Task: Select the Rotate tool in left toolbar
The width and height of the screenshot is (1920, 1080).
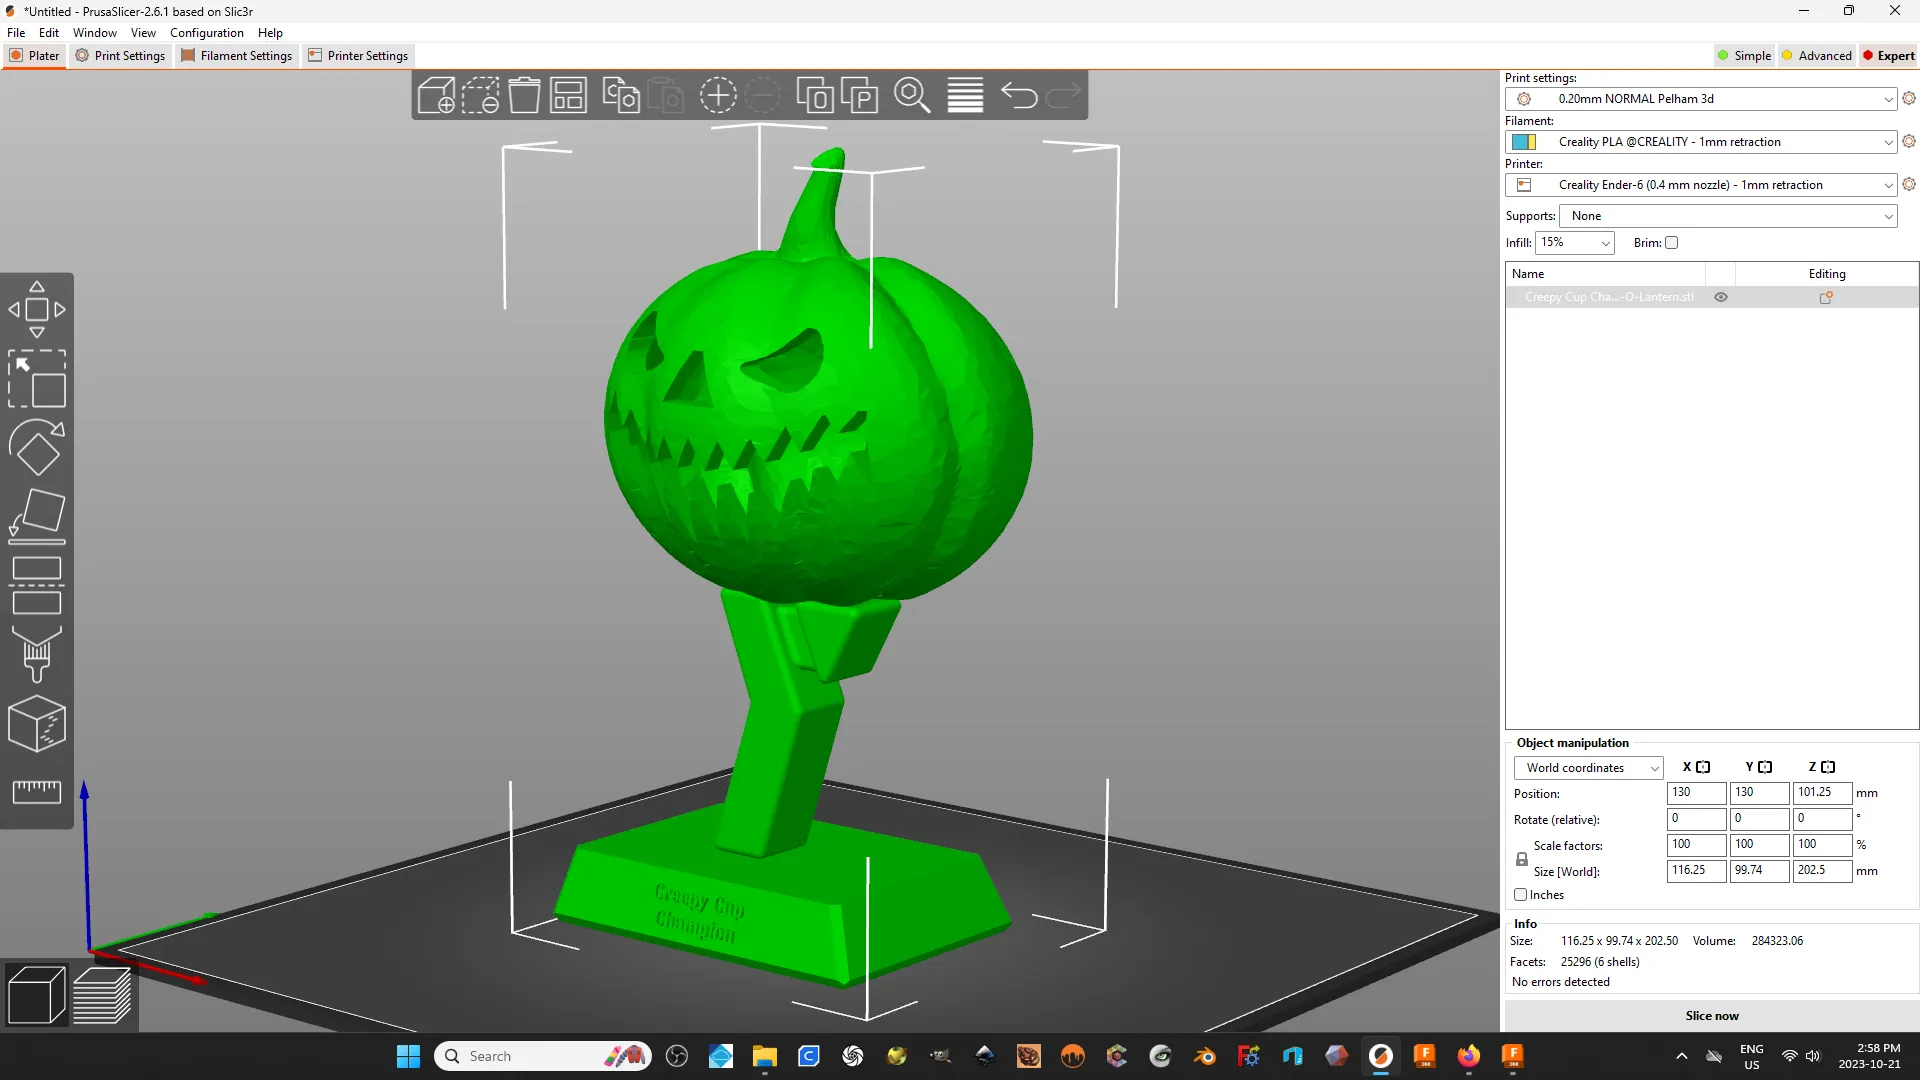Action: [37, 448]
